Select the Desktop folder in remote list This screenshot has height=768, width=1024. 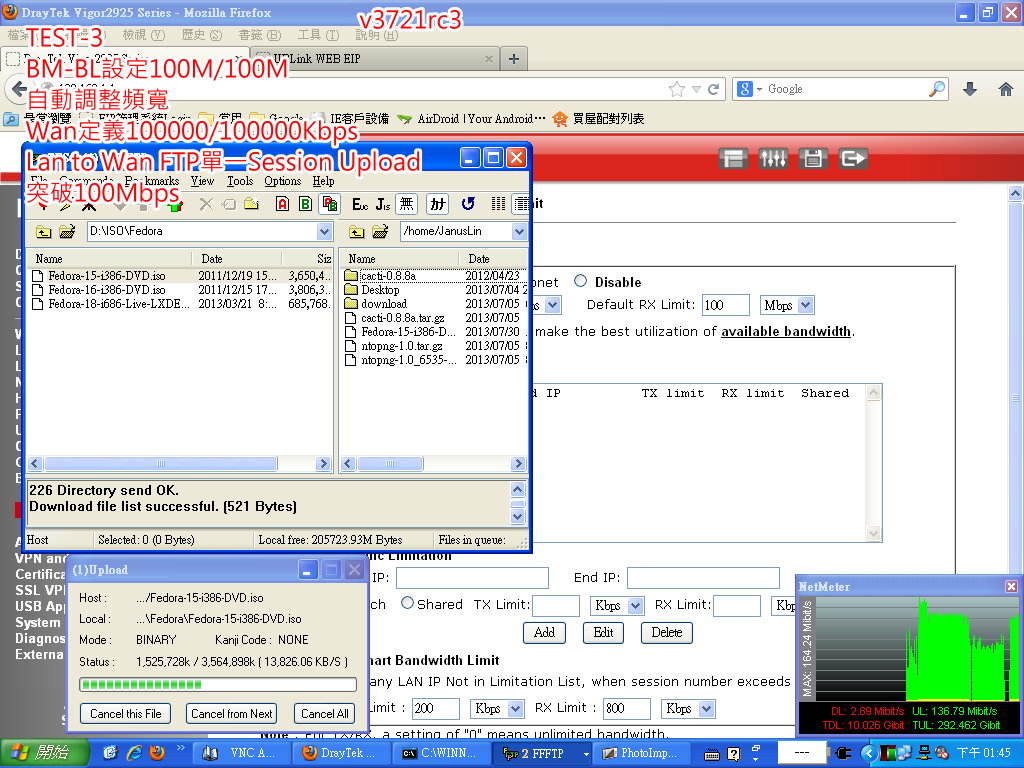coord(380,289)
